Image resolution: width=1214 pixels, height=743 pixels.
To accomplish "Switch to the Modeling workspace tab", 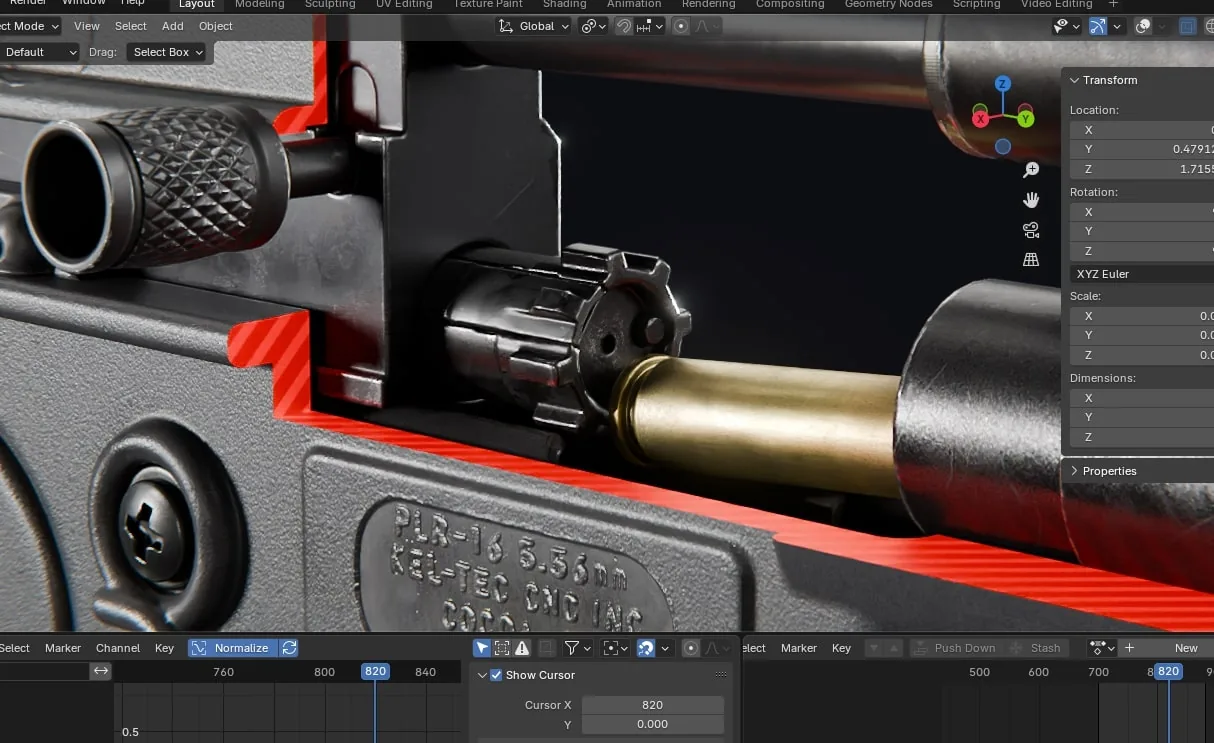I will 259,4.
